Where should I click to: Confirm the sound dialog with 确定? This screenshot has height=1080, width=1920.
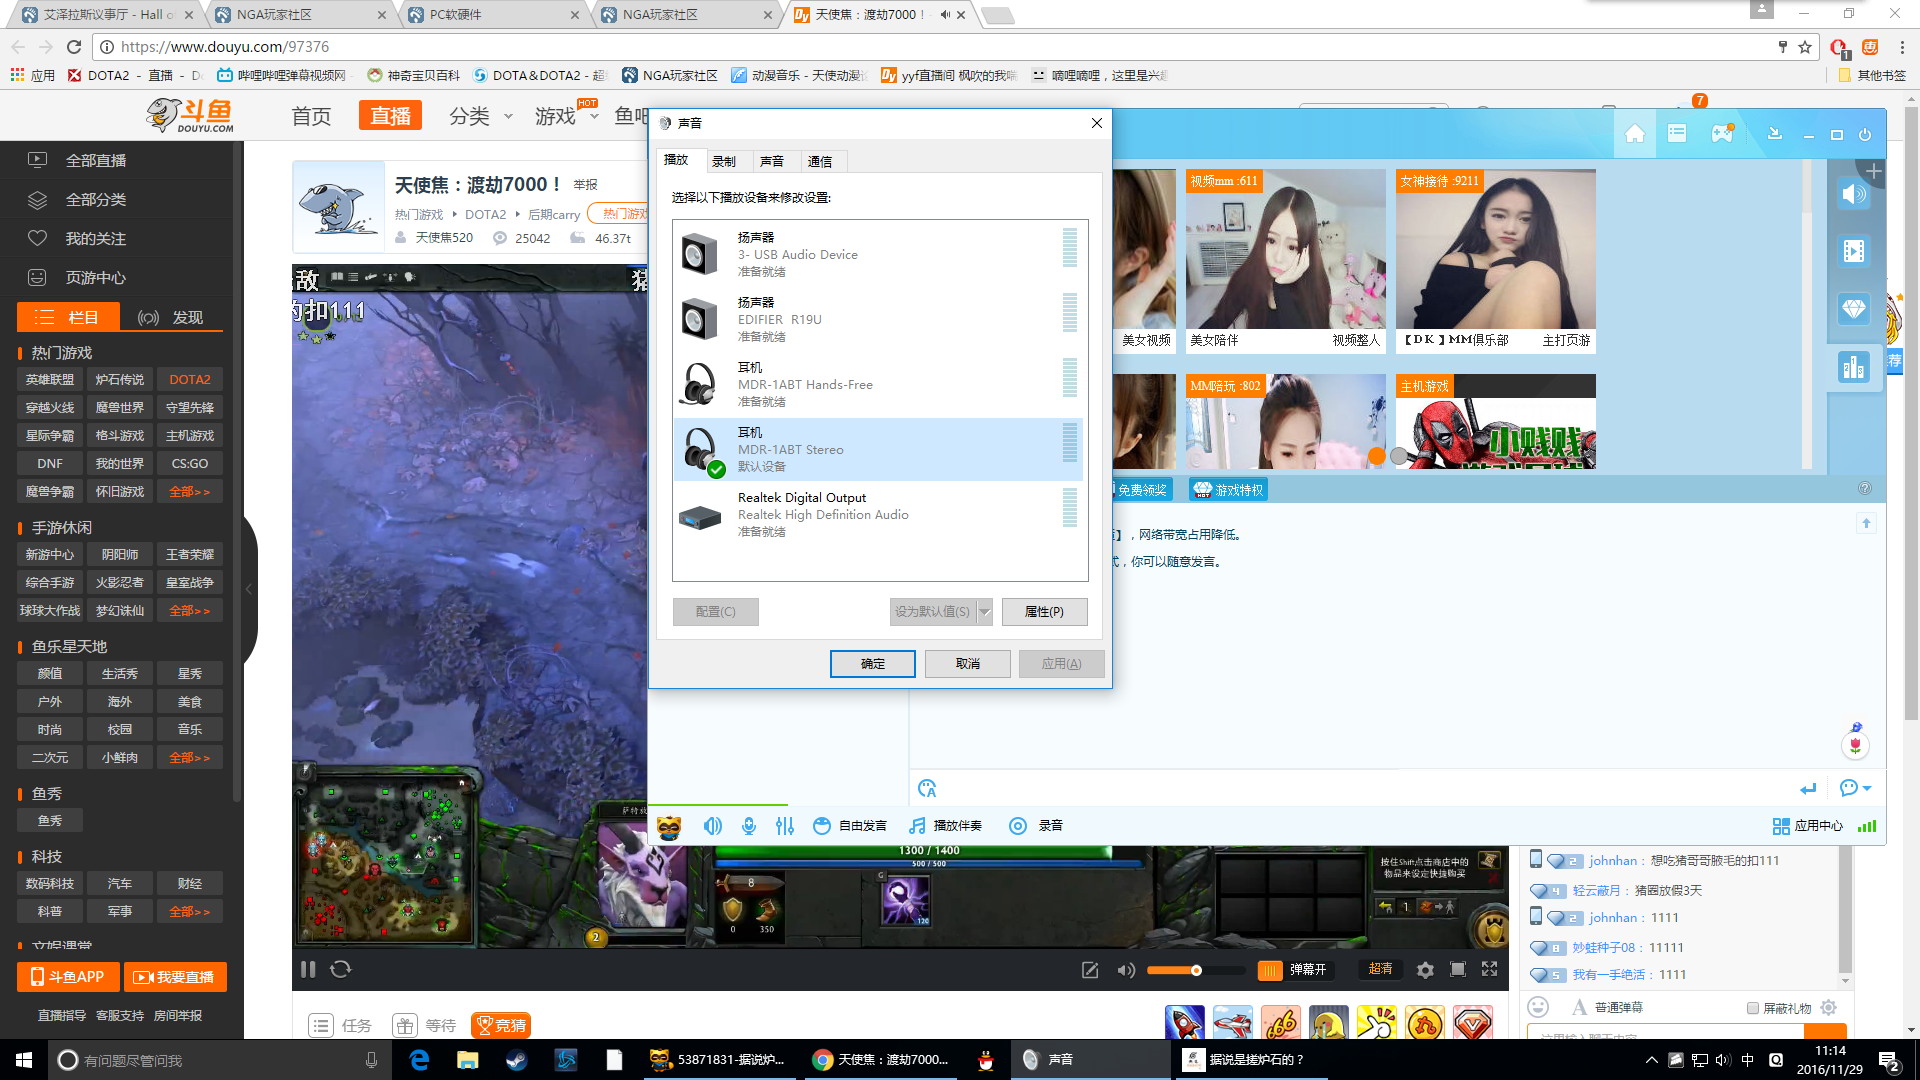[x=872, y=664]
